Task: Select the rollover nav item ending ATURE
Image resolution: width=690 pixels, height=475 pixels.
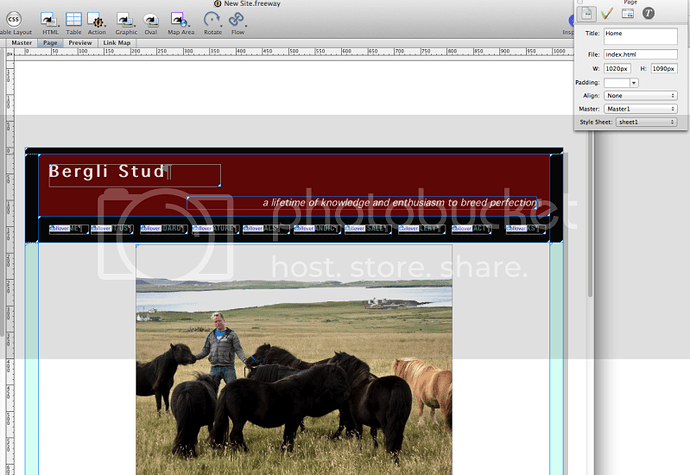Action: (216, 229)
